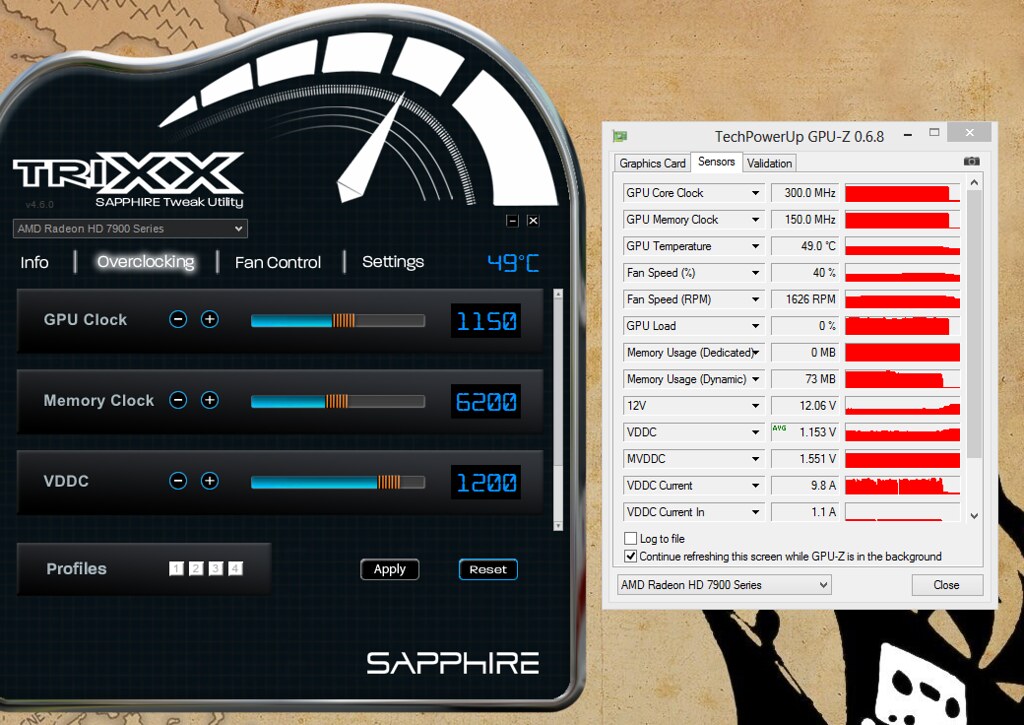Decrease GPU Clock with the minus button
This screenshot has height=725, width=1024.
[178, 319]
